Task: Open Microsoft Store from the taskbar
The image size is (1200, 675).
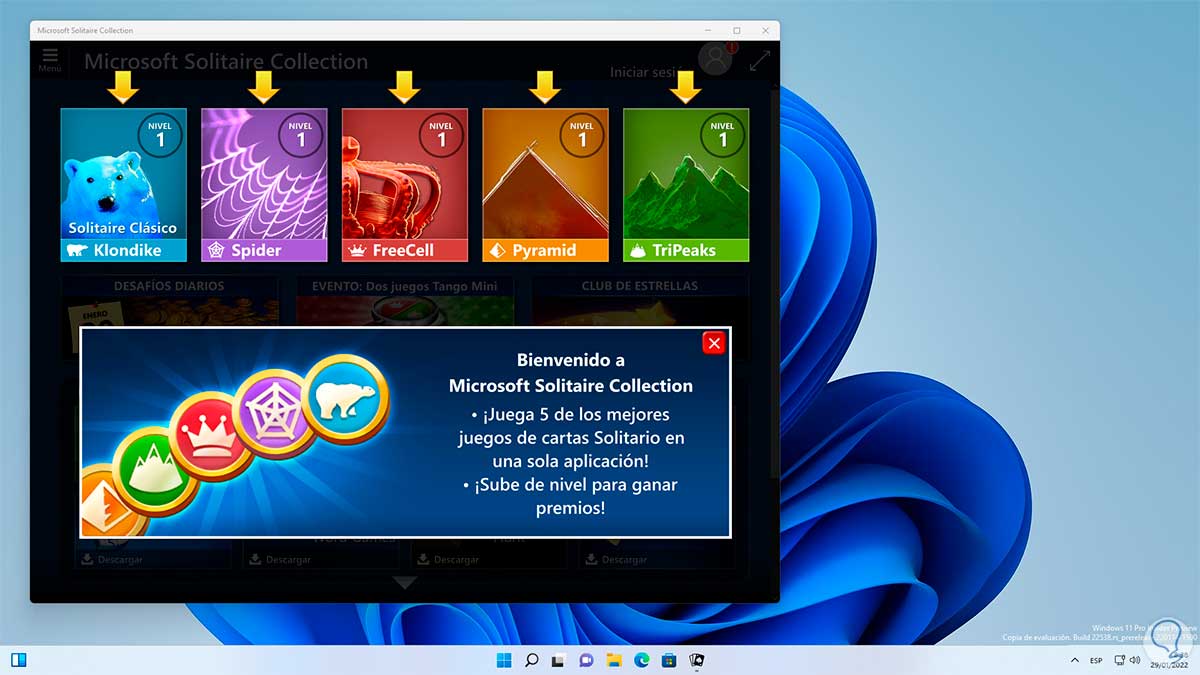Action: tap(669, 660)
